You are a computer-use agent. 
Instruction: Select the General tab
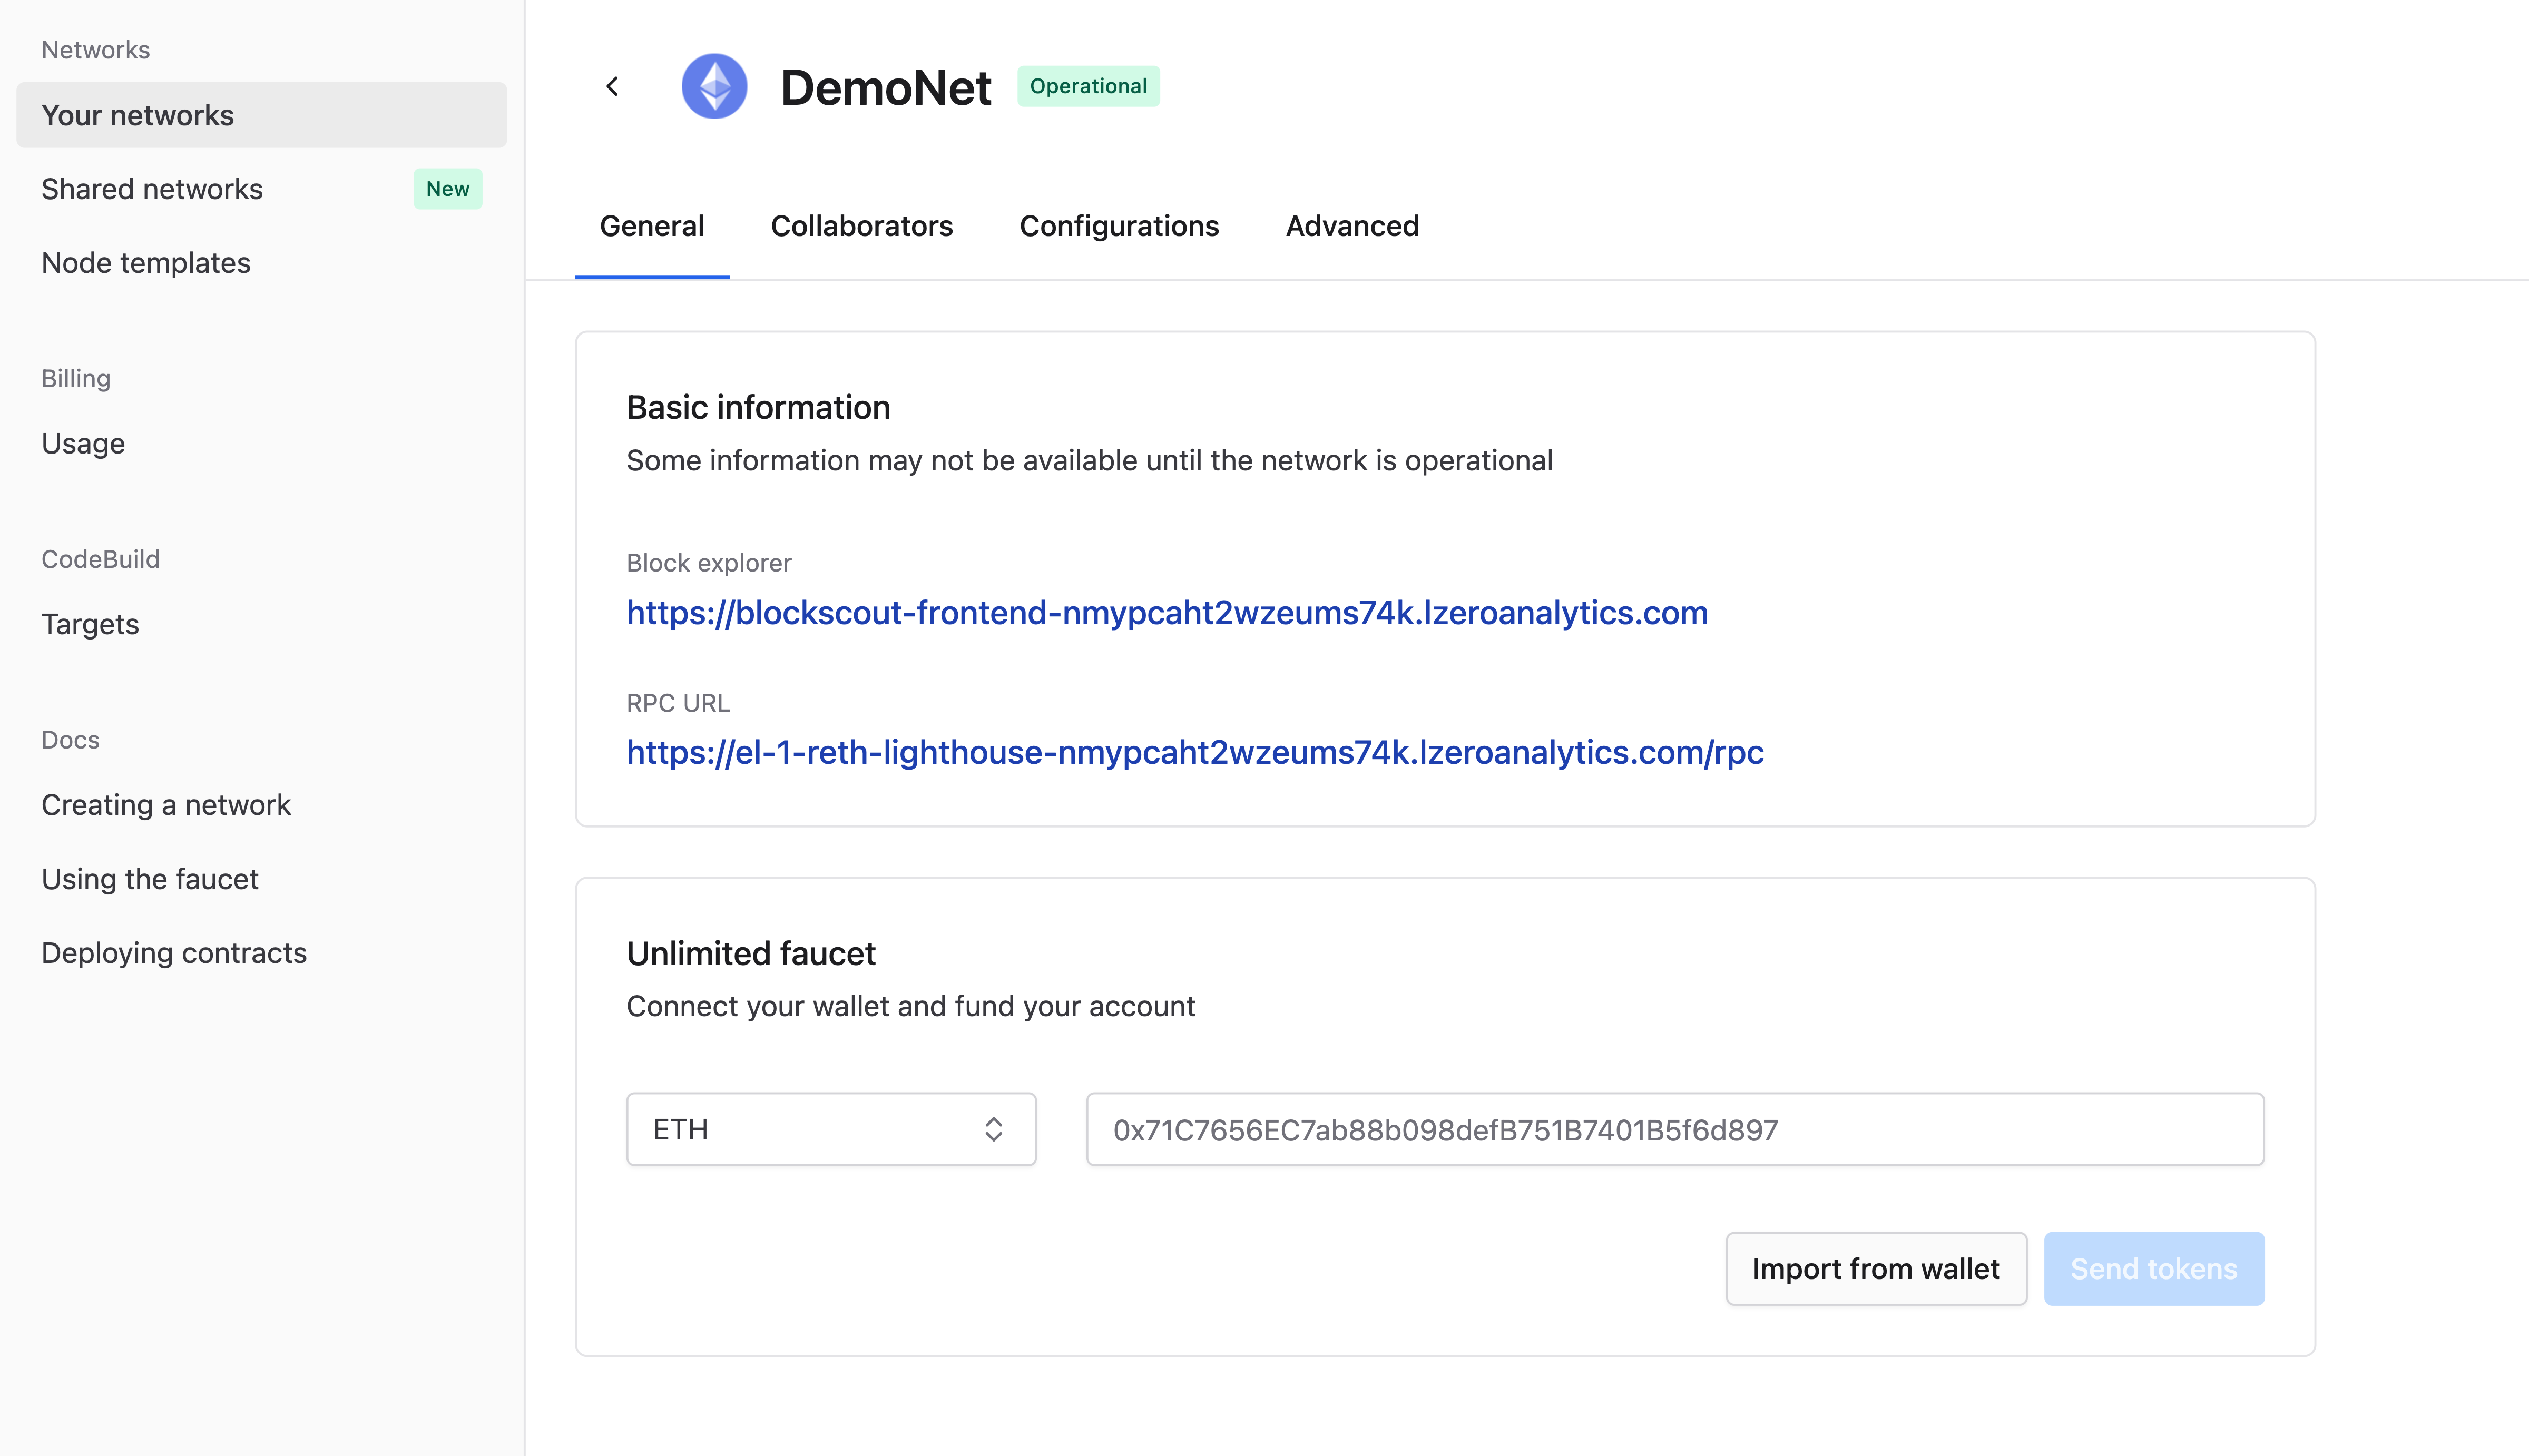coord(651,224)
